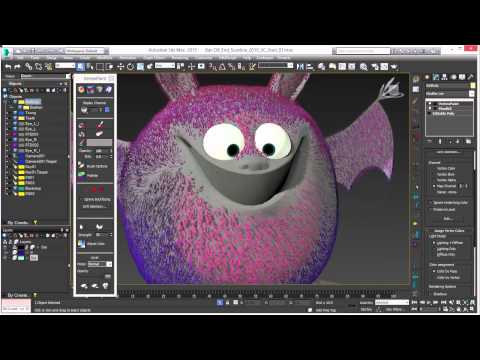
Task: Click the Paint All bucket in VertexPaint
Action: pos(82,125)
